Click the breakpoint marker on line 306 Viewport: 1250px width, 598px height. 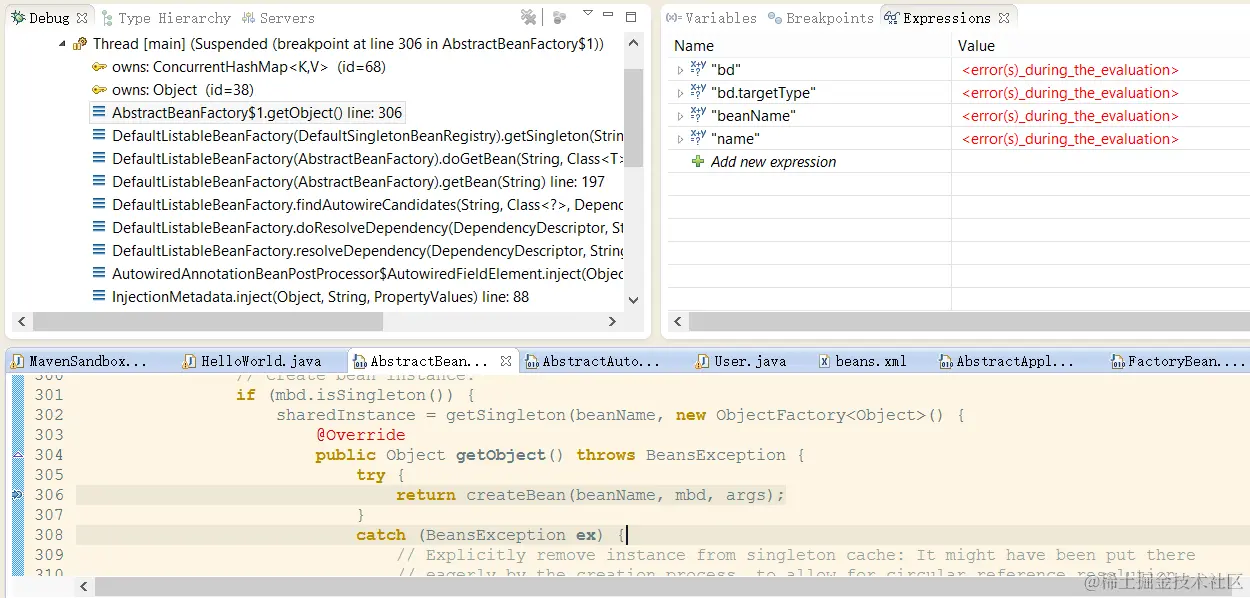point(17,495)
